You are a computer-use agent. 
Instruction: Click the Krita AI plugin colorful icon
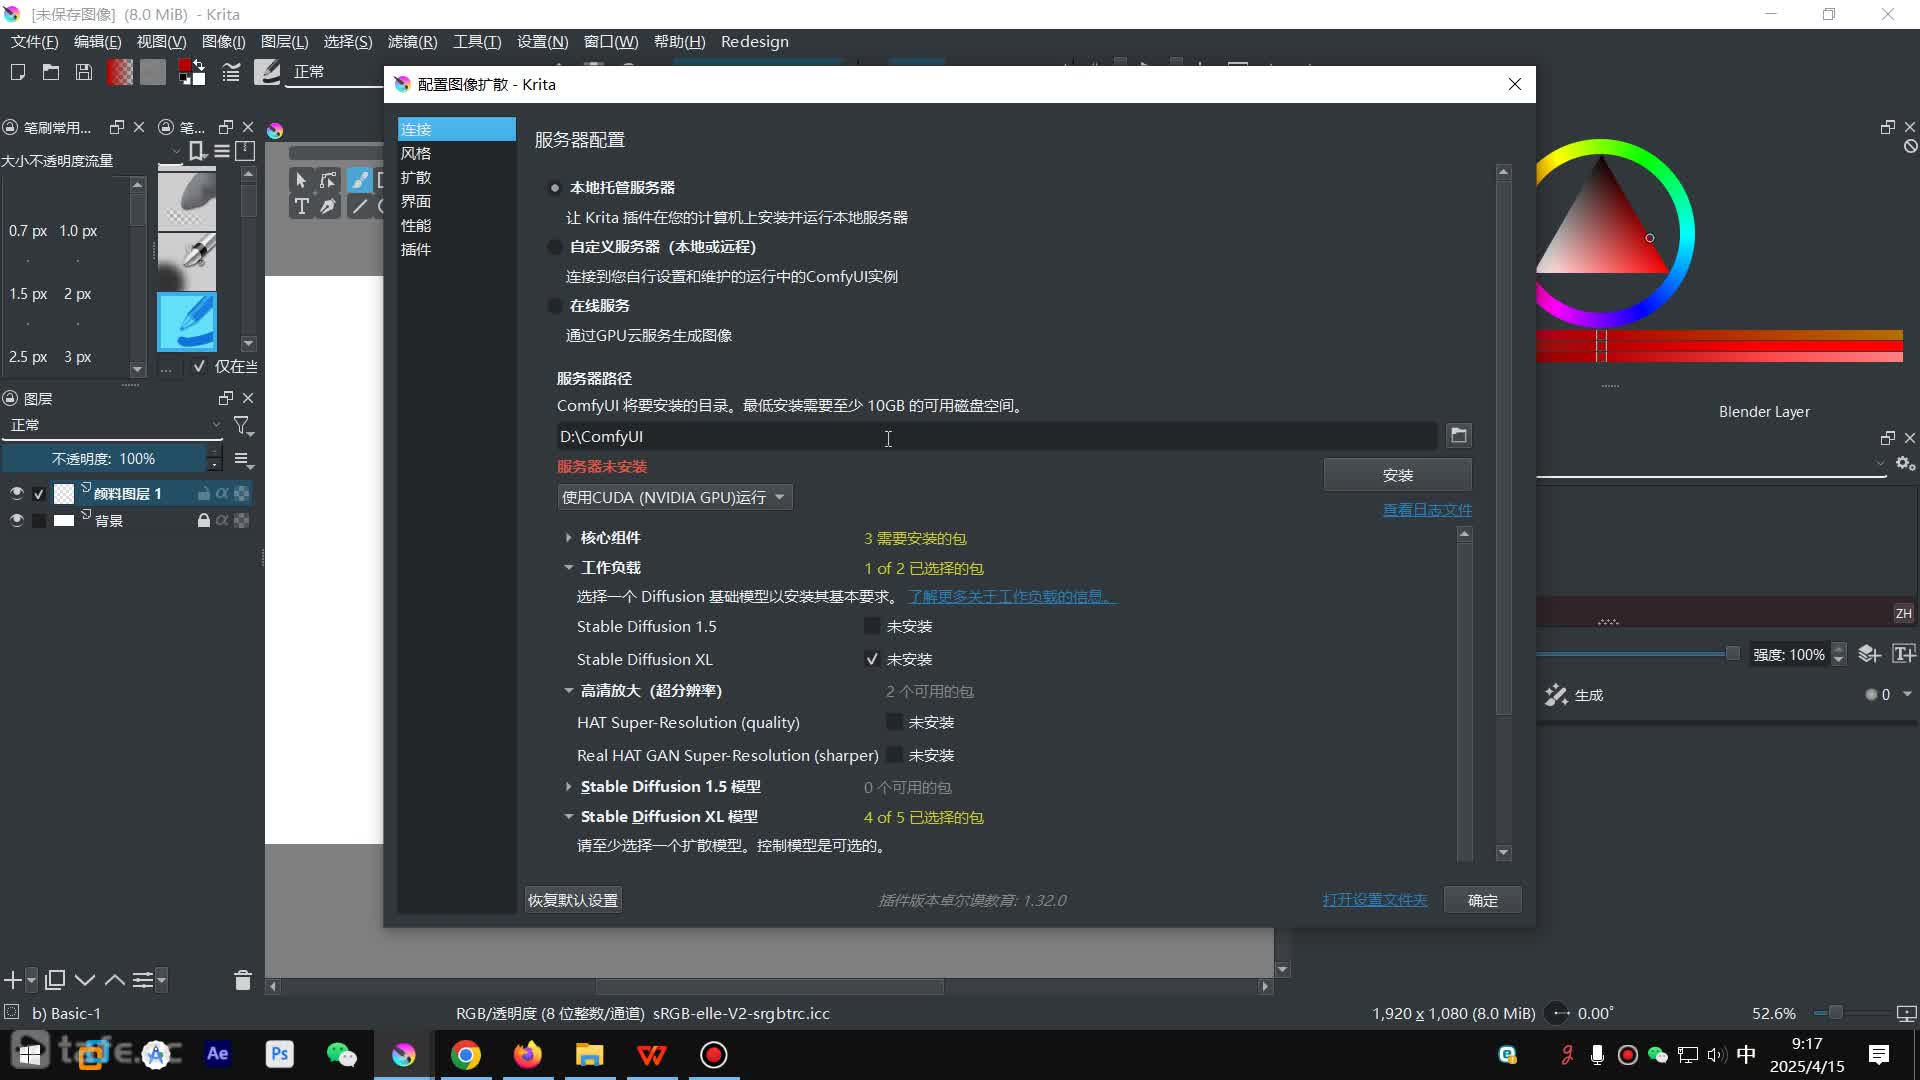click(x=275, y=130)
